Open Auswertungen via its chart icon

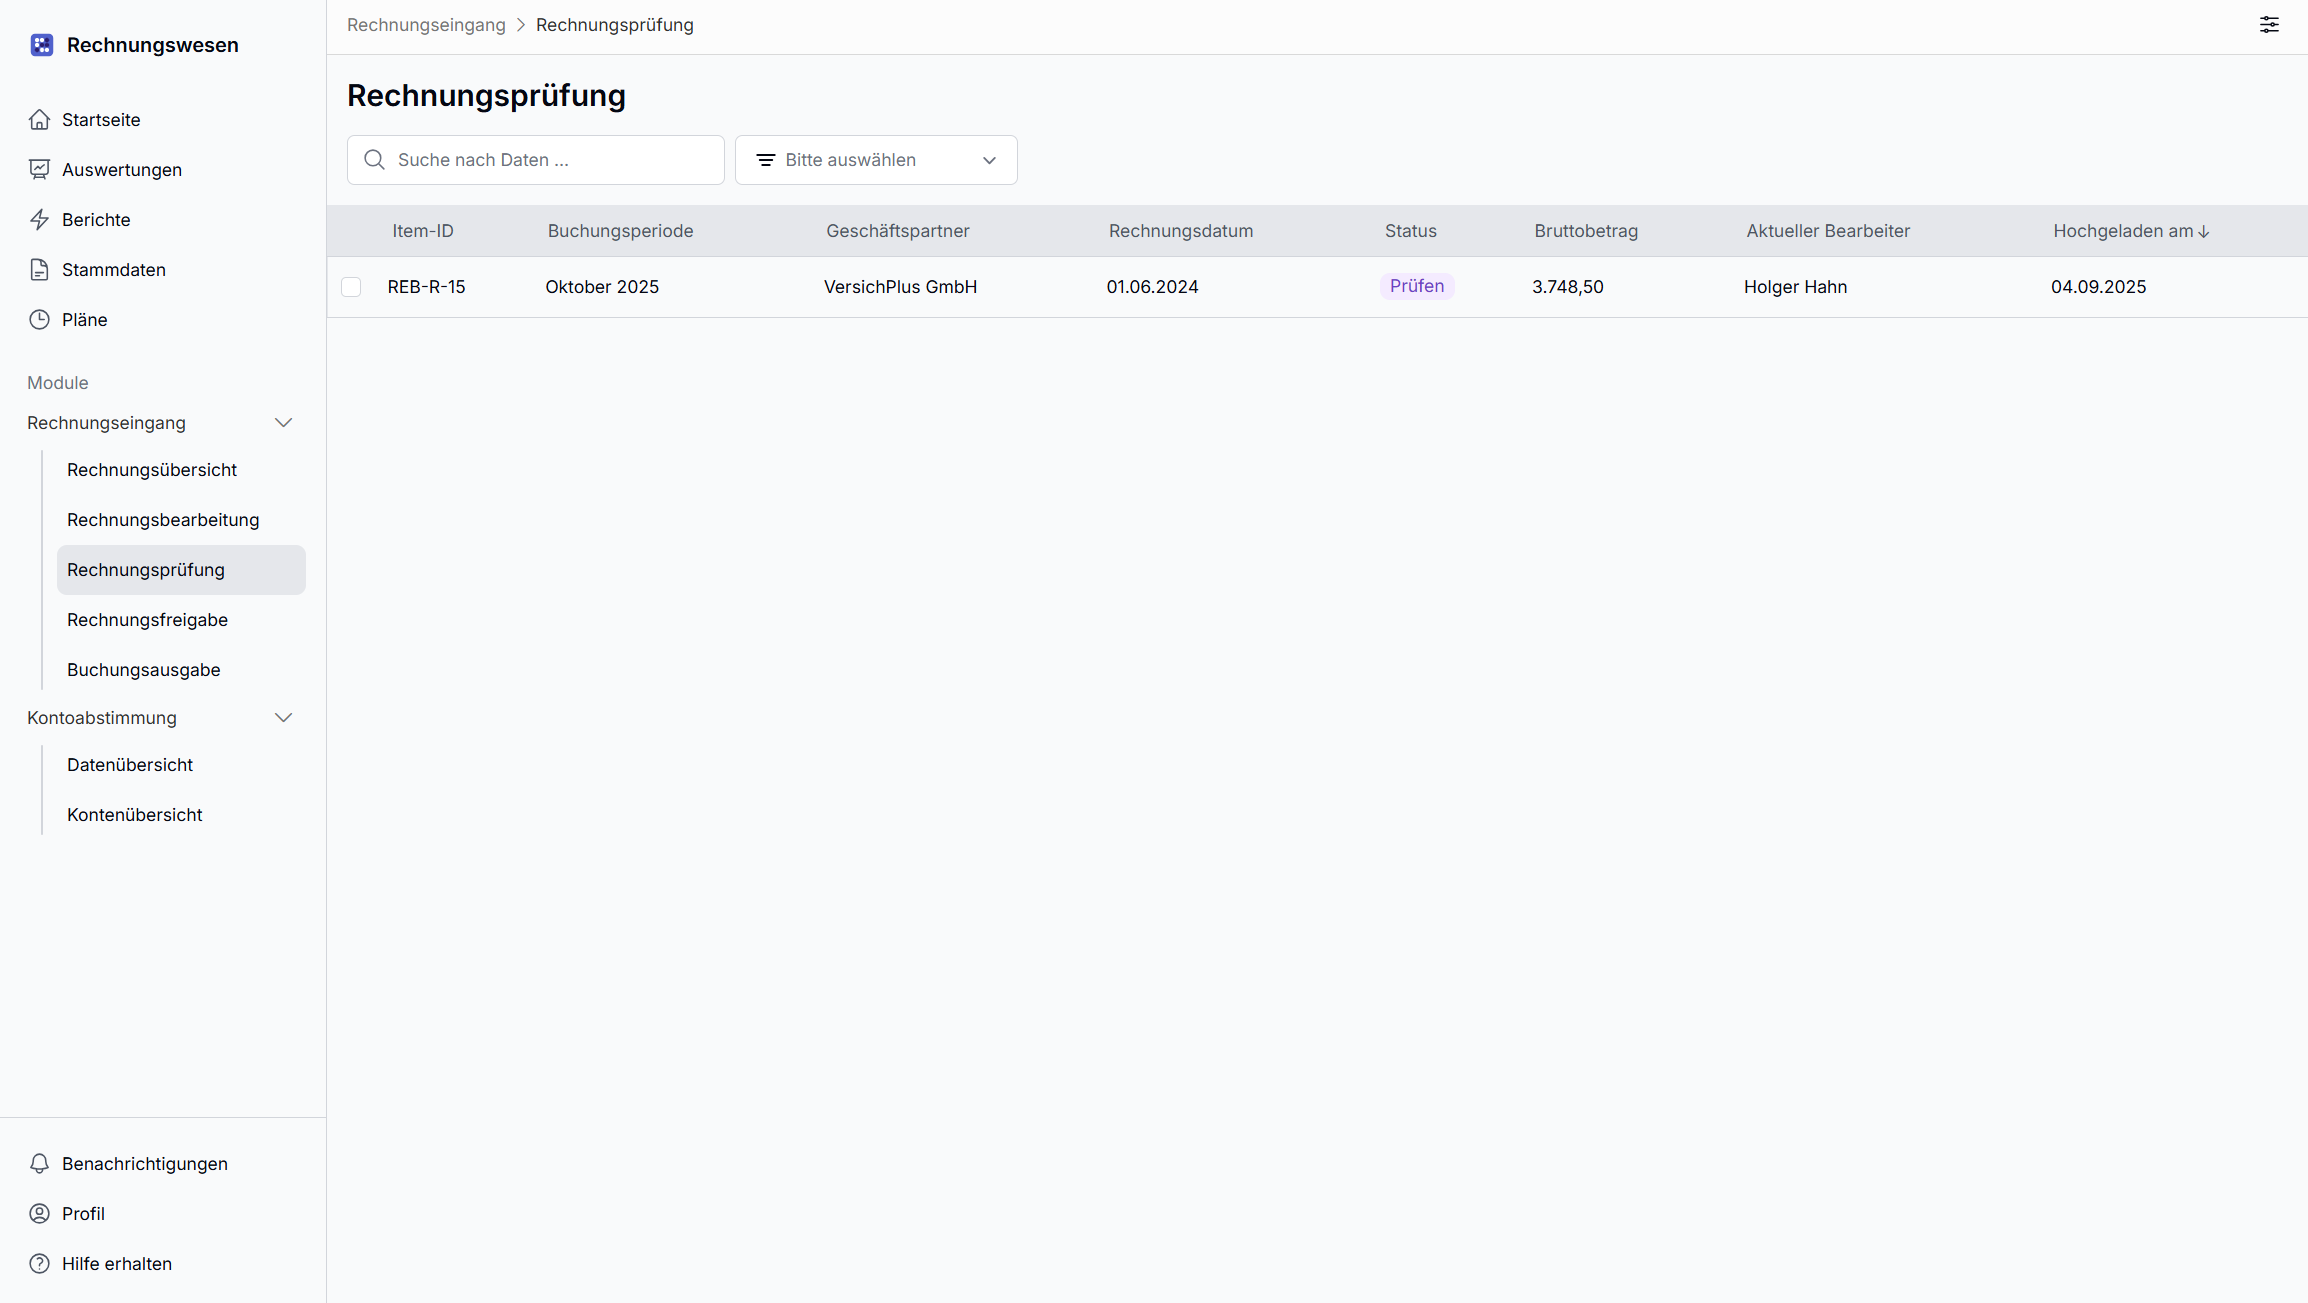tap(39, 170)
